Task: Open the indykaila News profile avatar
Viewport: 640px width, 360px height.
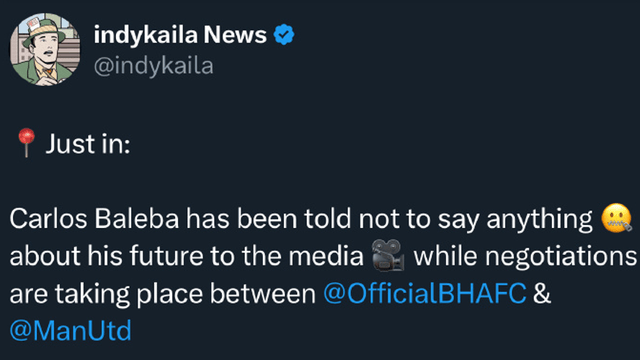Action: [45, 49]
